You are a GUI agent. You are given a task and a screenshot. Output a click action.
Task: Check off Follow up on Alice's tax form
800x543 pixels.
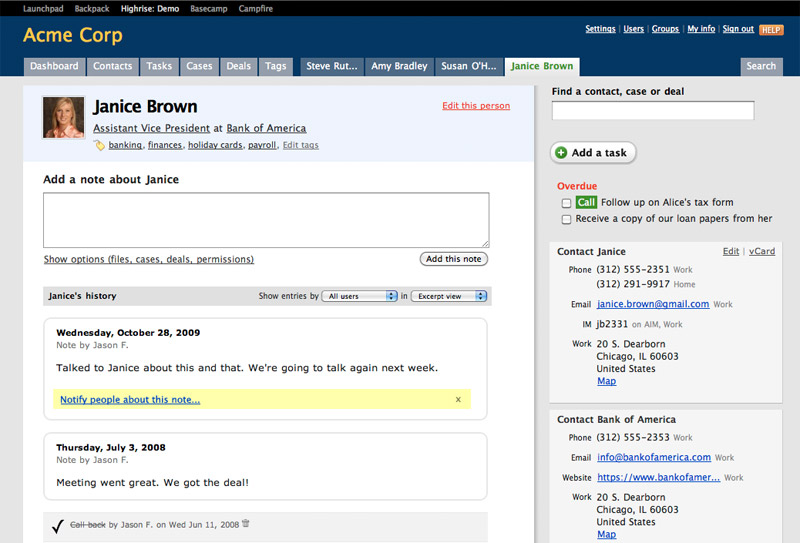566,203
